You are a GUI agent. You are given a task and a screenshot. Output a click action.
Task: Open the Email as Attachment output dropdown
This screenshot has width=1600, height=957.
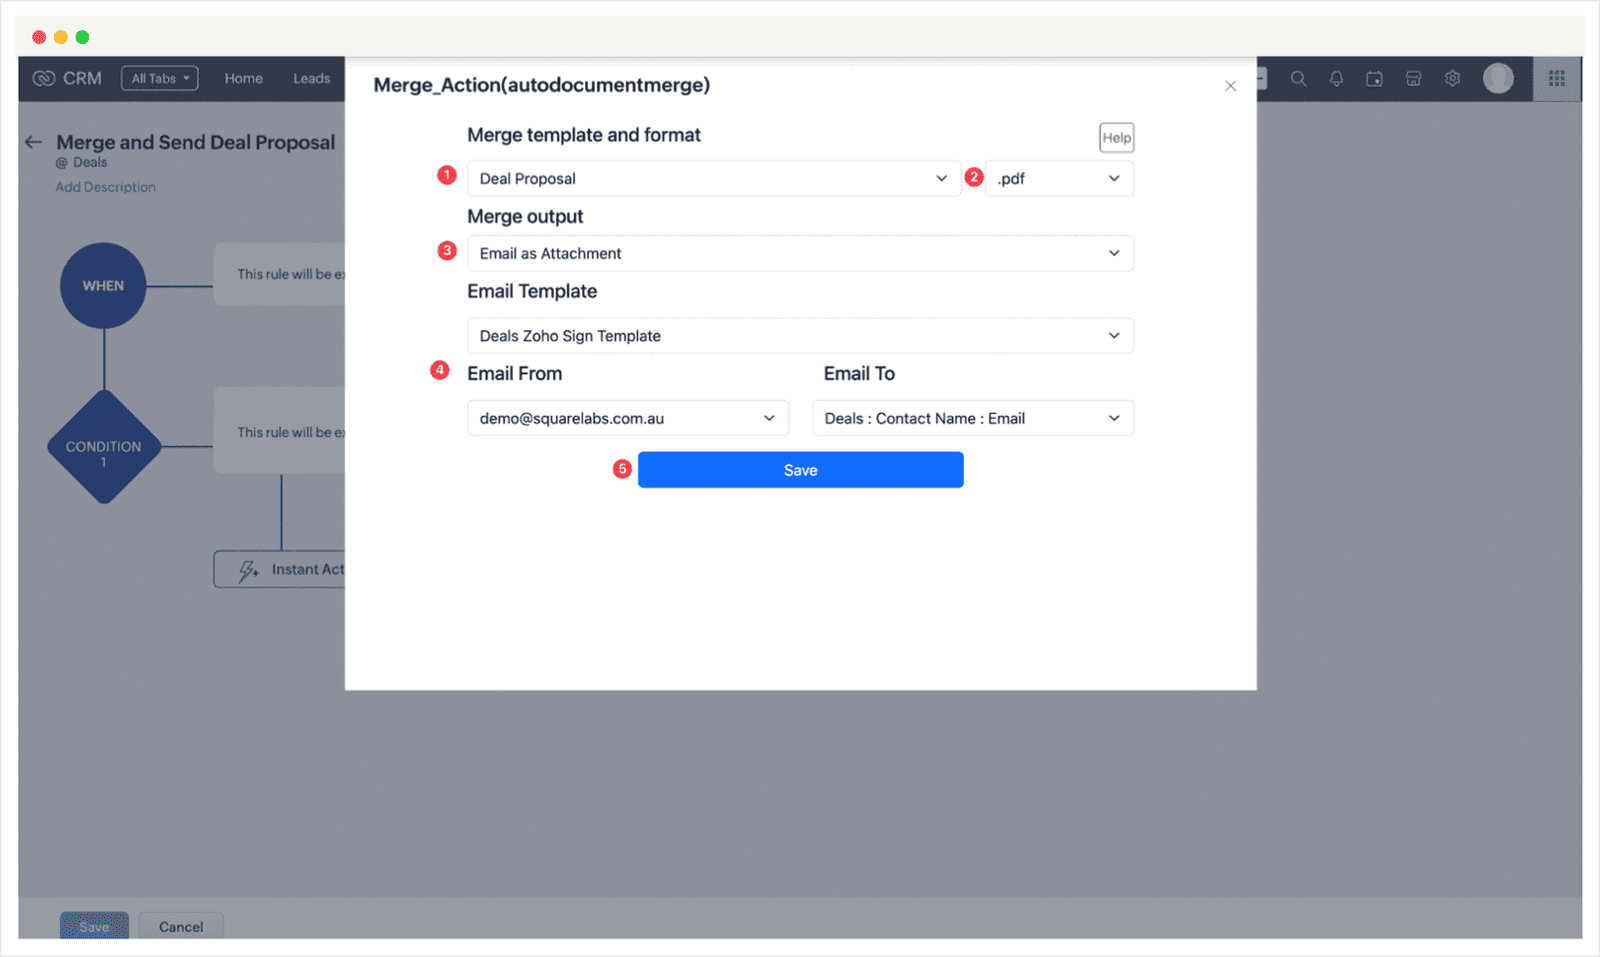click(x=800, y=253)
